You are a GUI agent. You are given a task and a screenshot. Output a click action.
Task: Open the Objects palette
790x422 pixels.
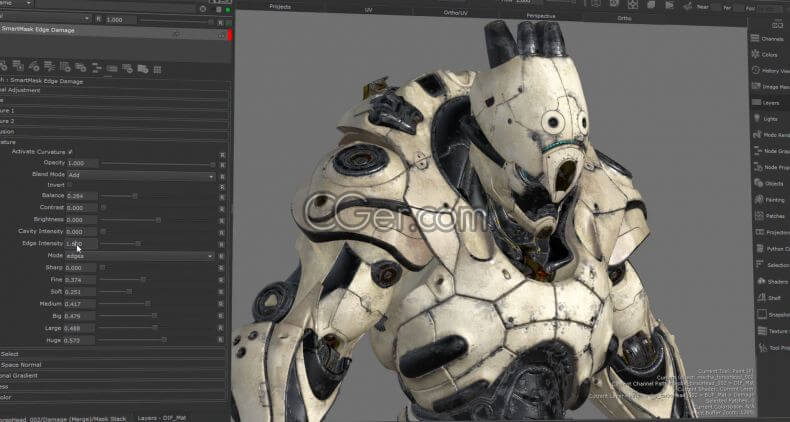pos(769,183)
